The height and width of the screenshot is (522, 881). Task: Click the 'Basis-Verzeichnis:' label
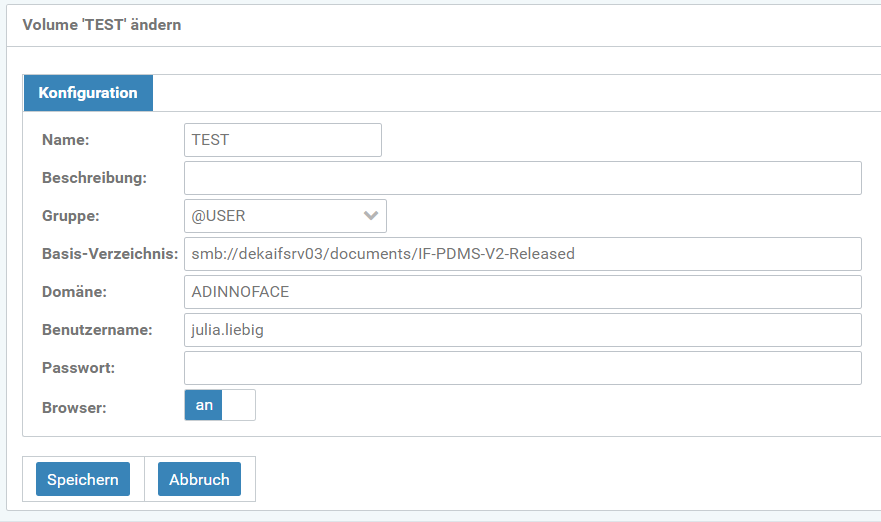click(x=109, y=254)
